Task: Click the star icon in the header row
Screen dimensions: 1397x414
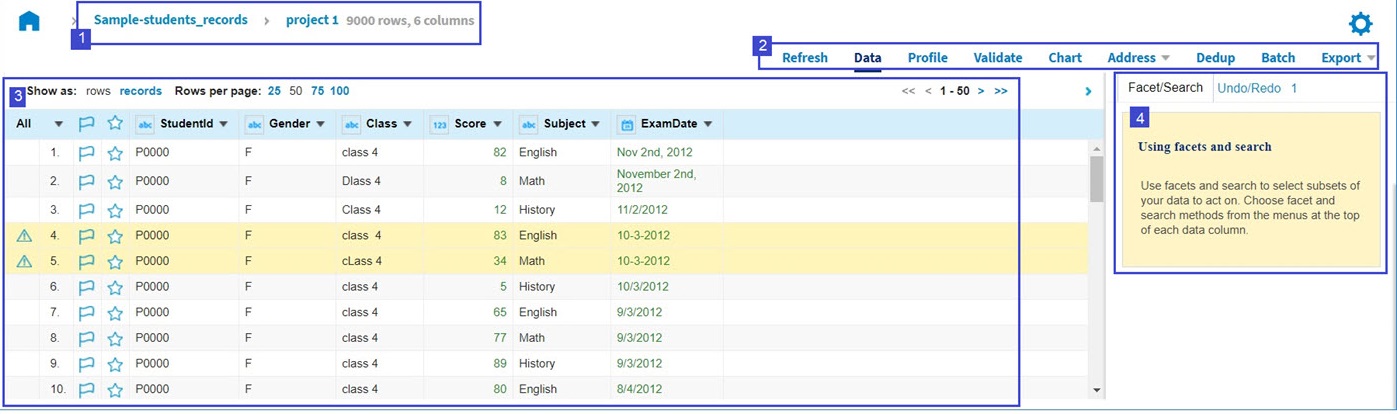Action: click(115, 124)
